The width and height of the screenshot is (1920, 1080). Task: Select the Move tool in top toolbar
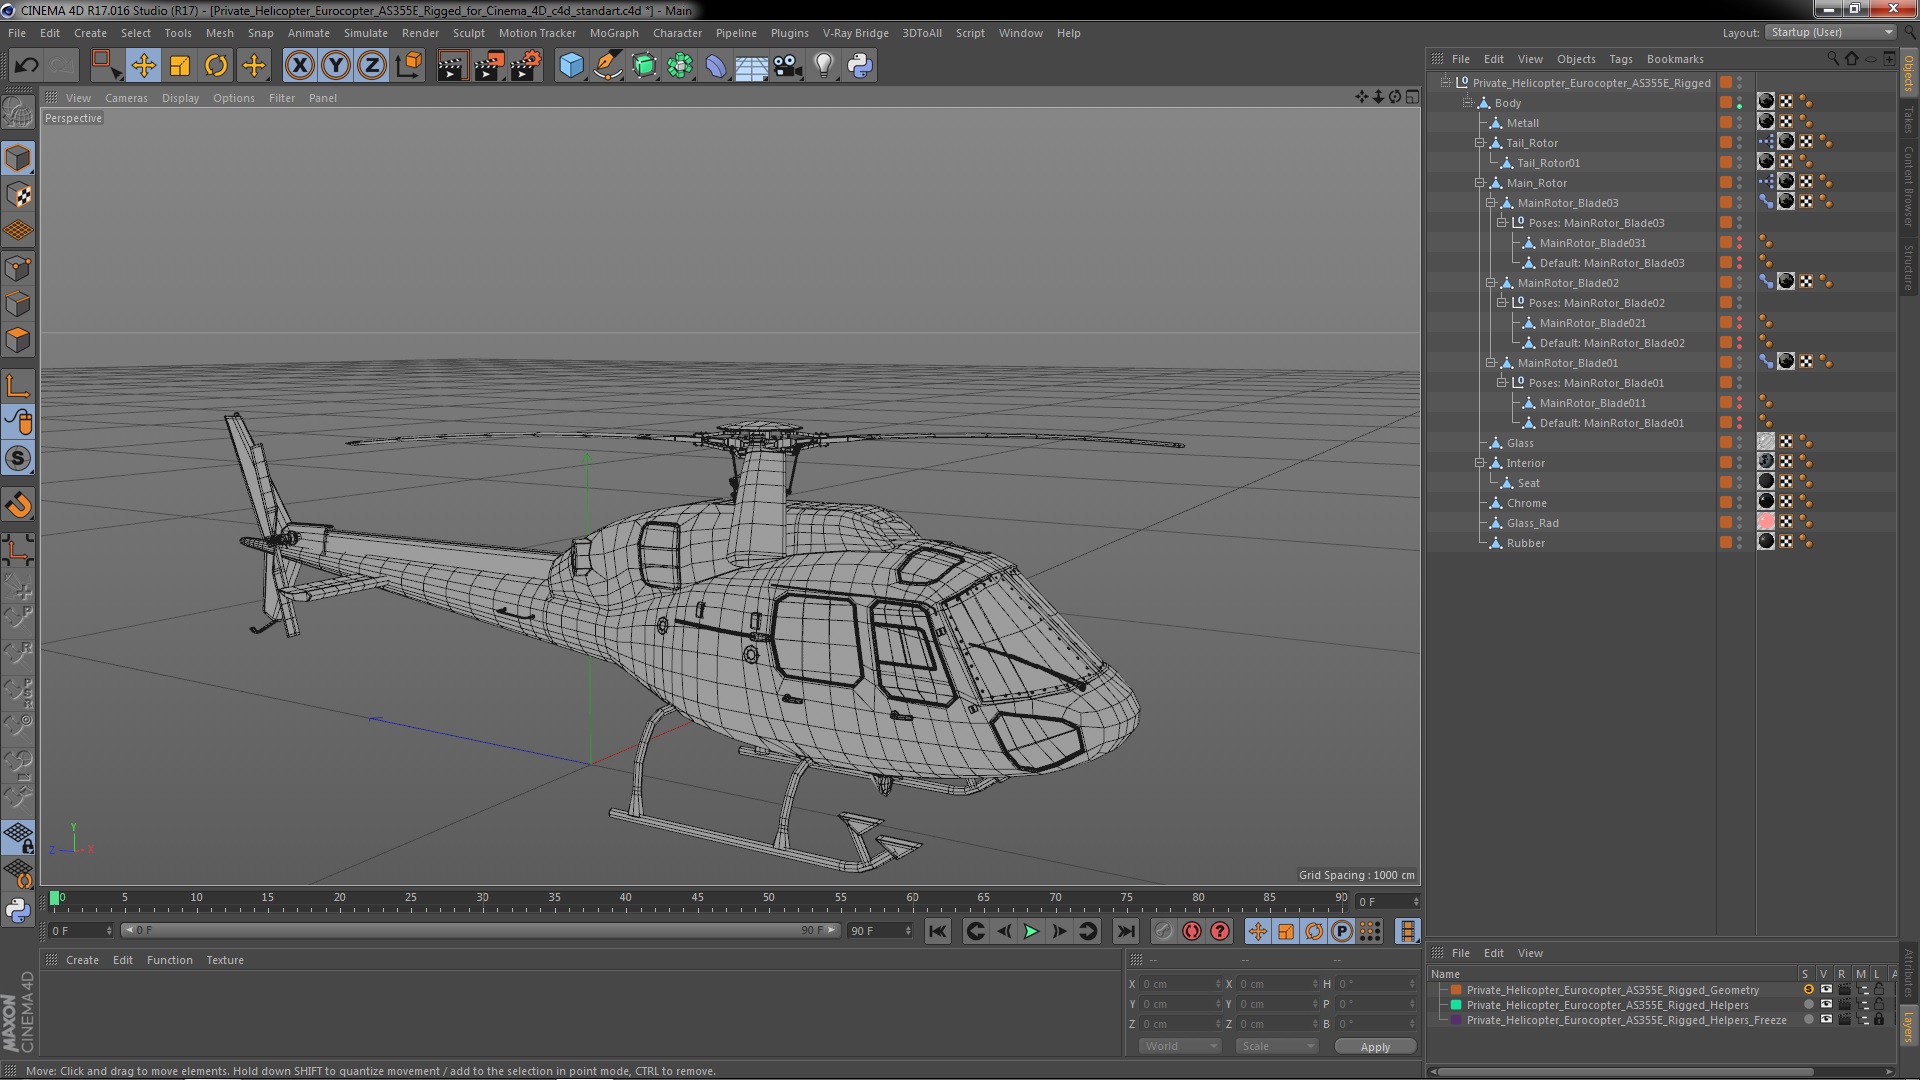tap(143, 66)
